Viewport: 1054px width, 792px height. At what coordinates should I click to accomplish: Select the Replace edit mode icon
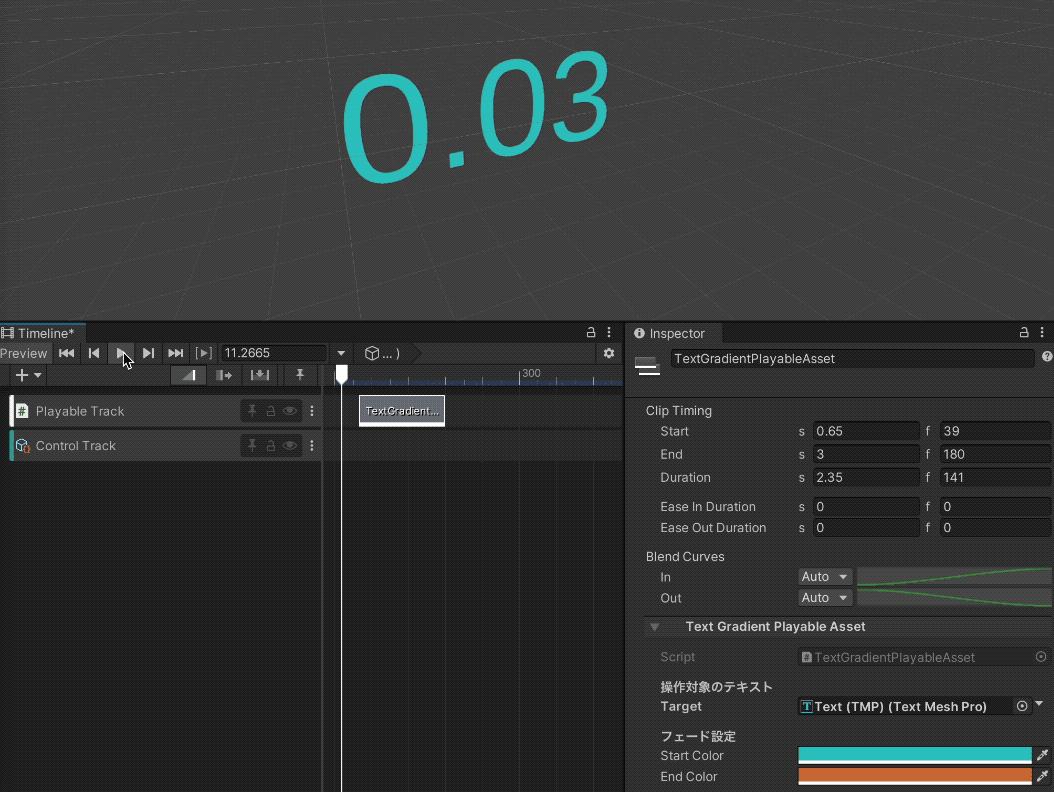click(259, 375)
